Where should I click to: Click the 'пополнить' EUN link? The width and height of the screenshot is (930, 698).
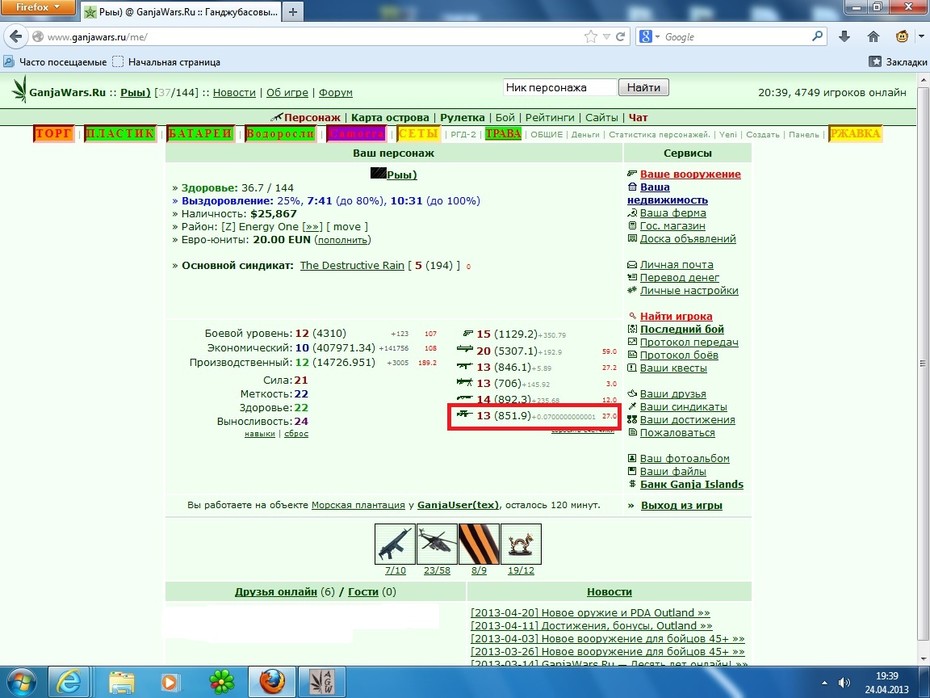pos(343,240)
